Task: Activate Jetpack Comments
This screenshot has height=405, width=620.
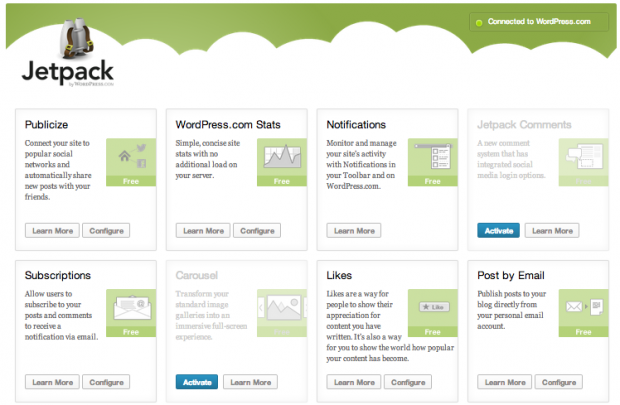Action: point(498,231)
